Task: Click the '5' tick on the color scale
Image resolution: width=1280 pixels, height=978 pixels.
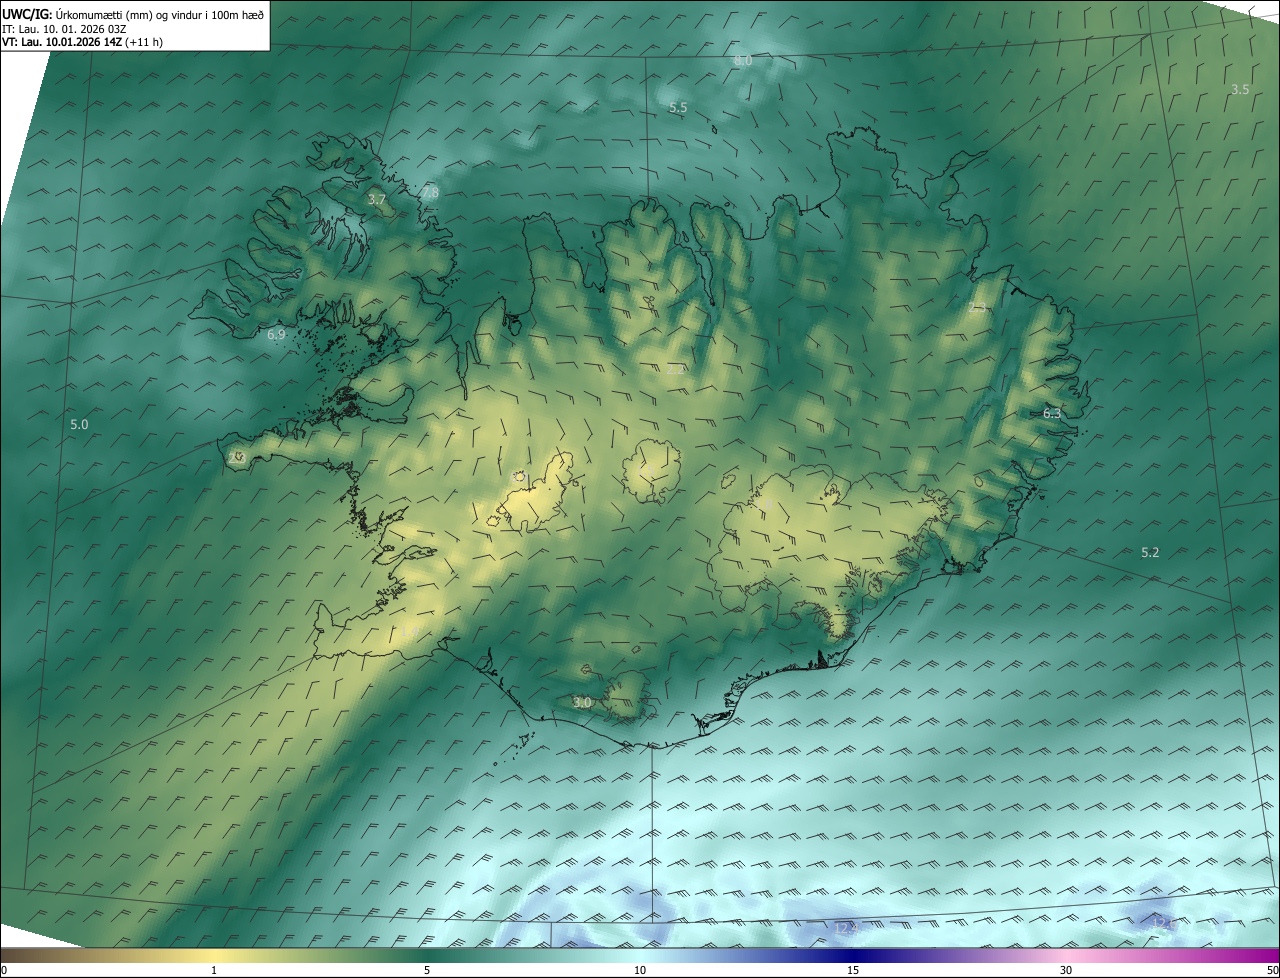Action: 427,970
